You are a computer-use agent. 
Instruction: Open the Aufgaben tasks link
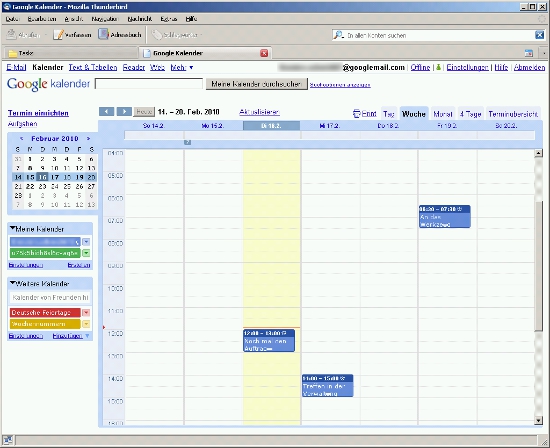(22, 123)
